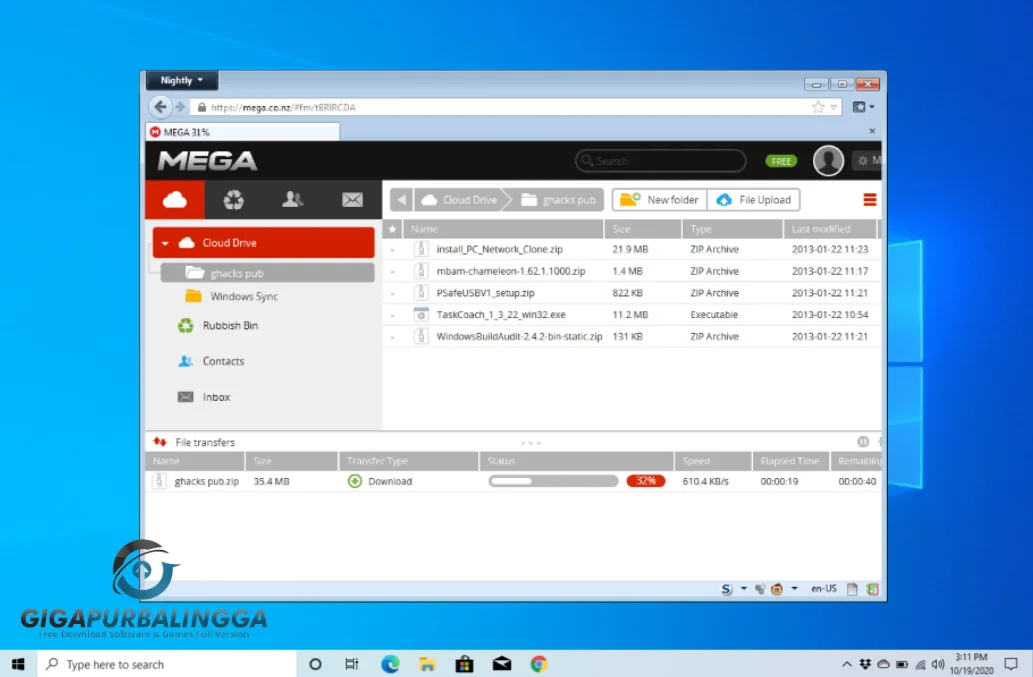Open the Nightly browser menu dropdown
Viewport: 1033px width, 677px height.
181,80
